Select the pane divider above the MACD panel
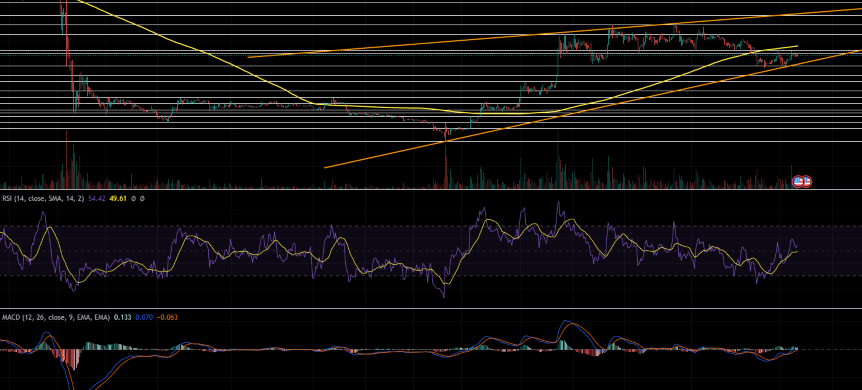 click(431, 309)
